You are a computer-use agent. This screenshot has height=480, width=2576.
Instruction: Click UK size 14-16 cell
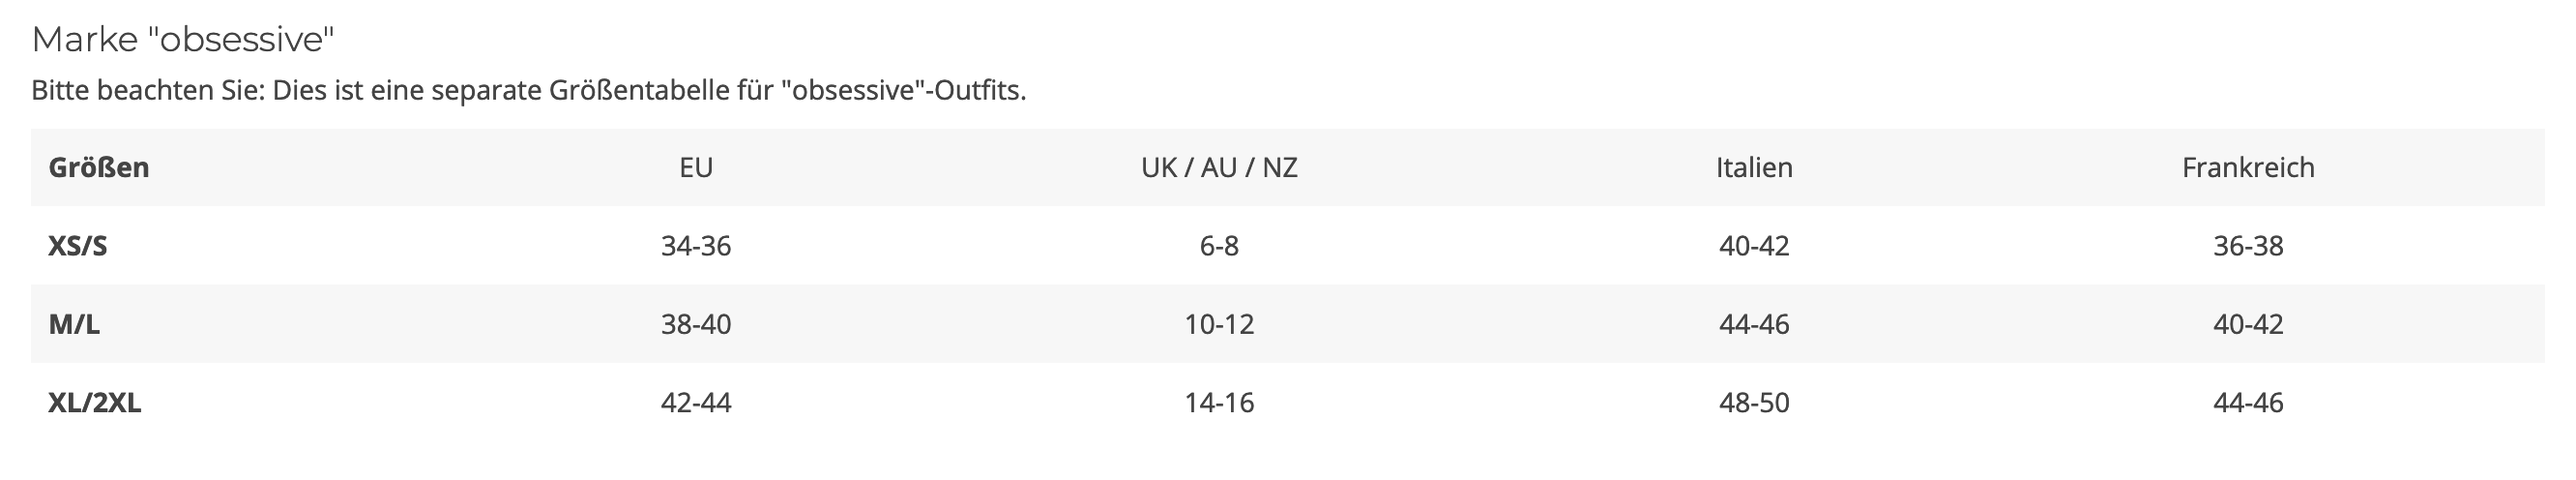point(1219,402)
